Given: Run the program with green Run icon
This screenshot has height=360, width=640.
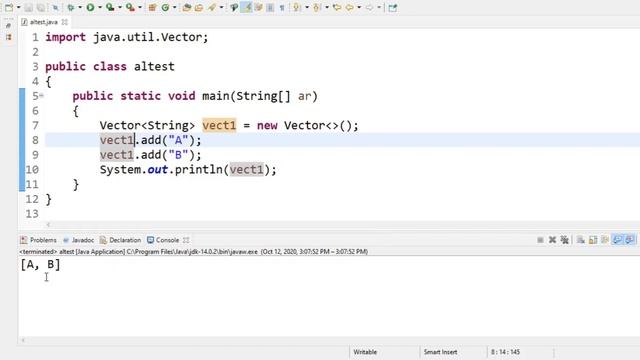Looking at the screenshot, I should (x=90, y=7).
